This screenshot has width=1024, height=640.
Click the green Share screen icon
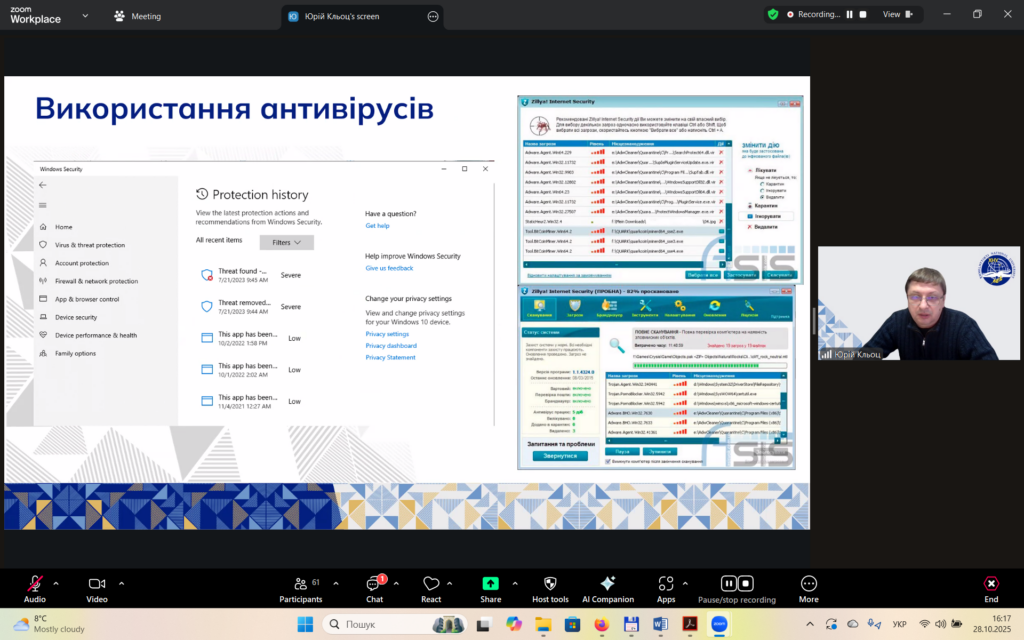pos(490,584)
